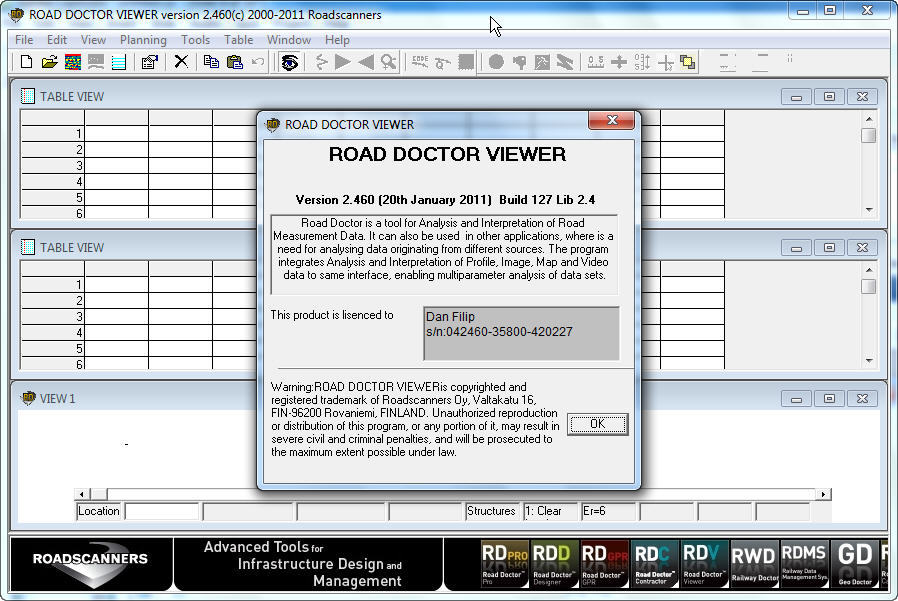
Task: Click the Properties toolbar icon
Action: tap(149, 62)
